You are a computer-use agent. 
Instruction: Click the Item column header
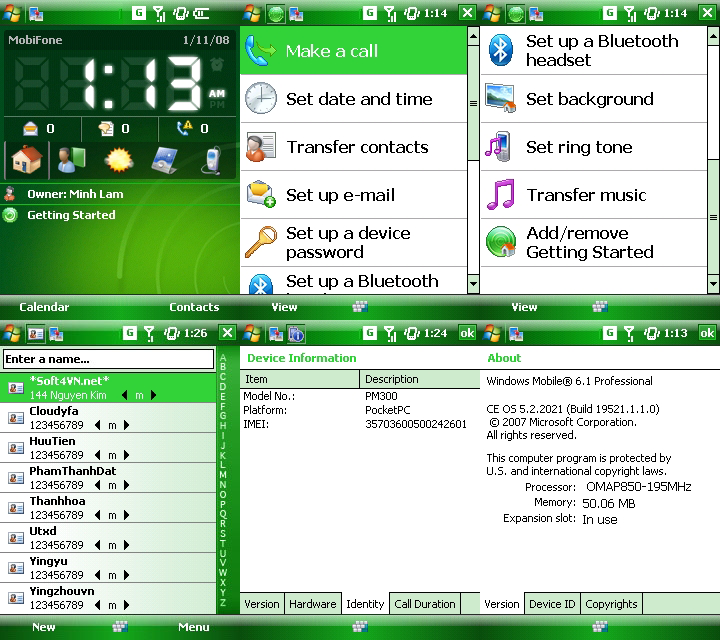300,379
